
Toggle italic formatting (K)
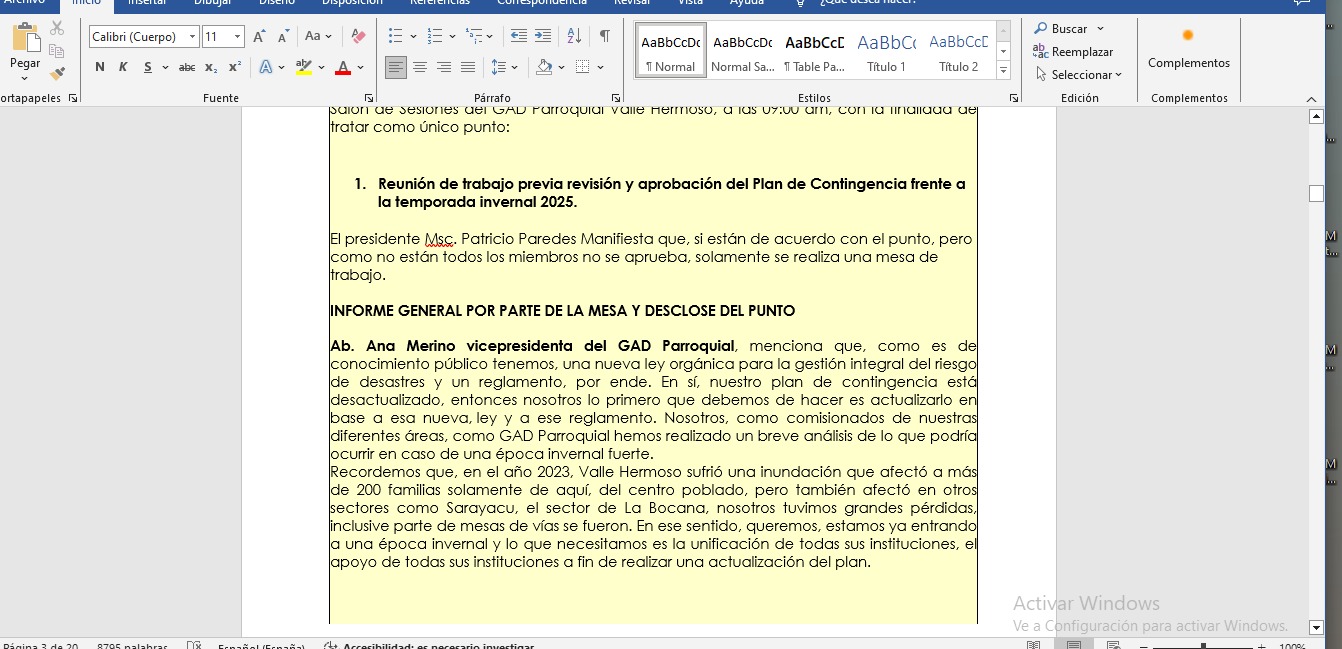(x=123, y=68)
